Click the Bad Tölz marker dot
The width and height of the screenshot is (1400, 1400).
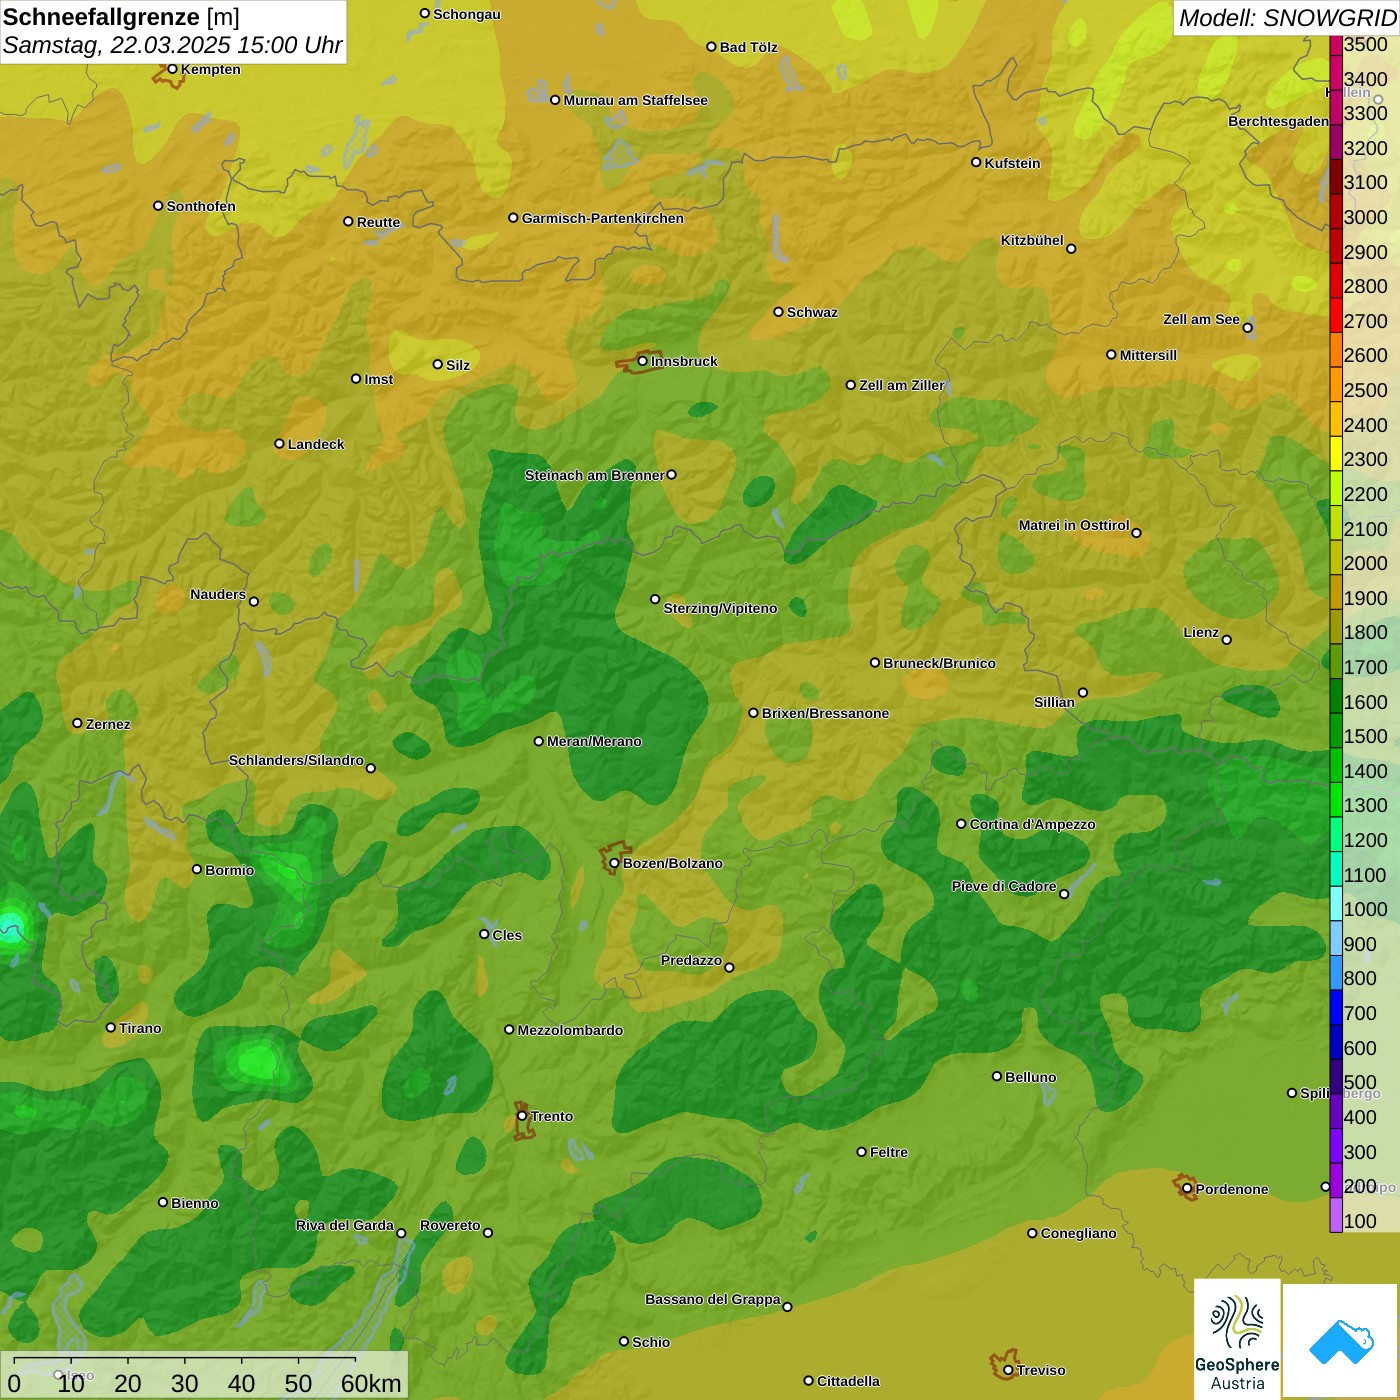pos(711,47)
